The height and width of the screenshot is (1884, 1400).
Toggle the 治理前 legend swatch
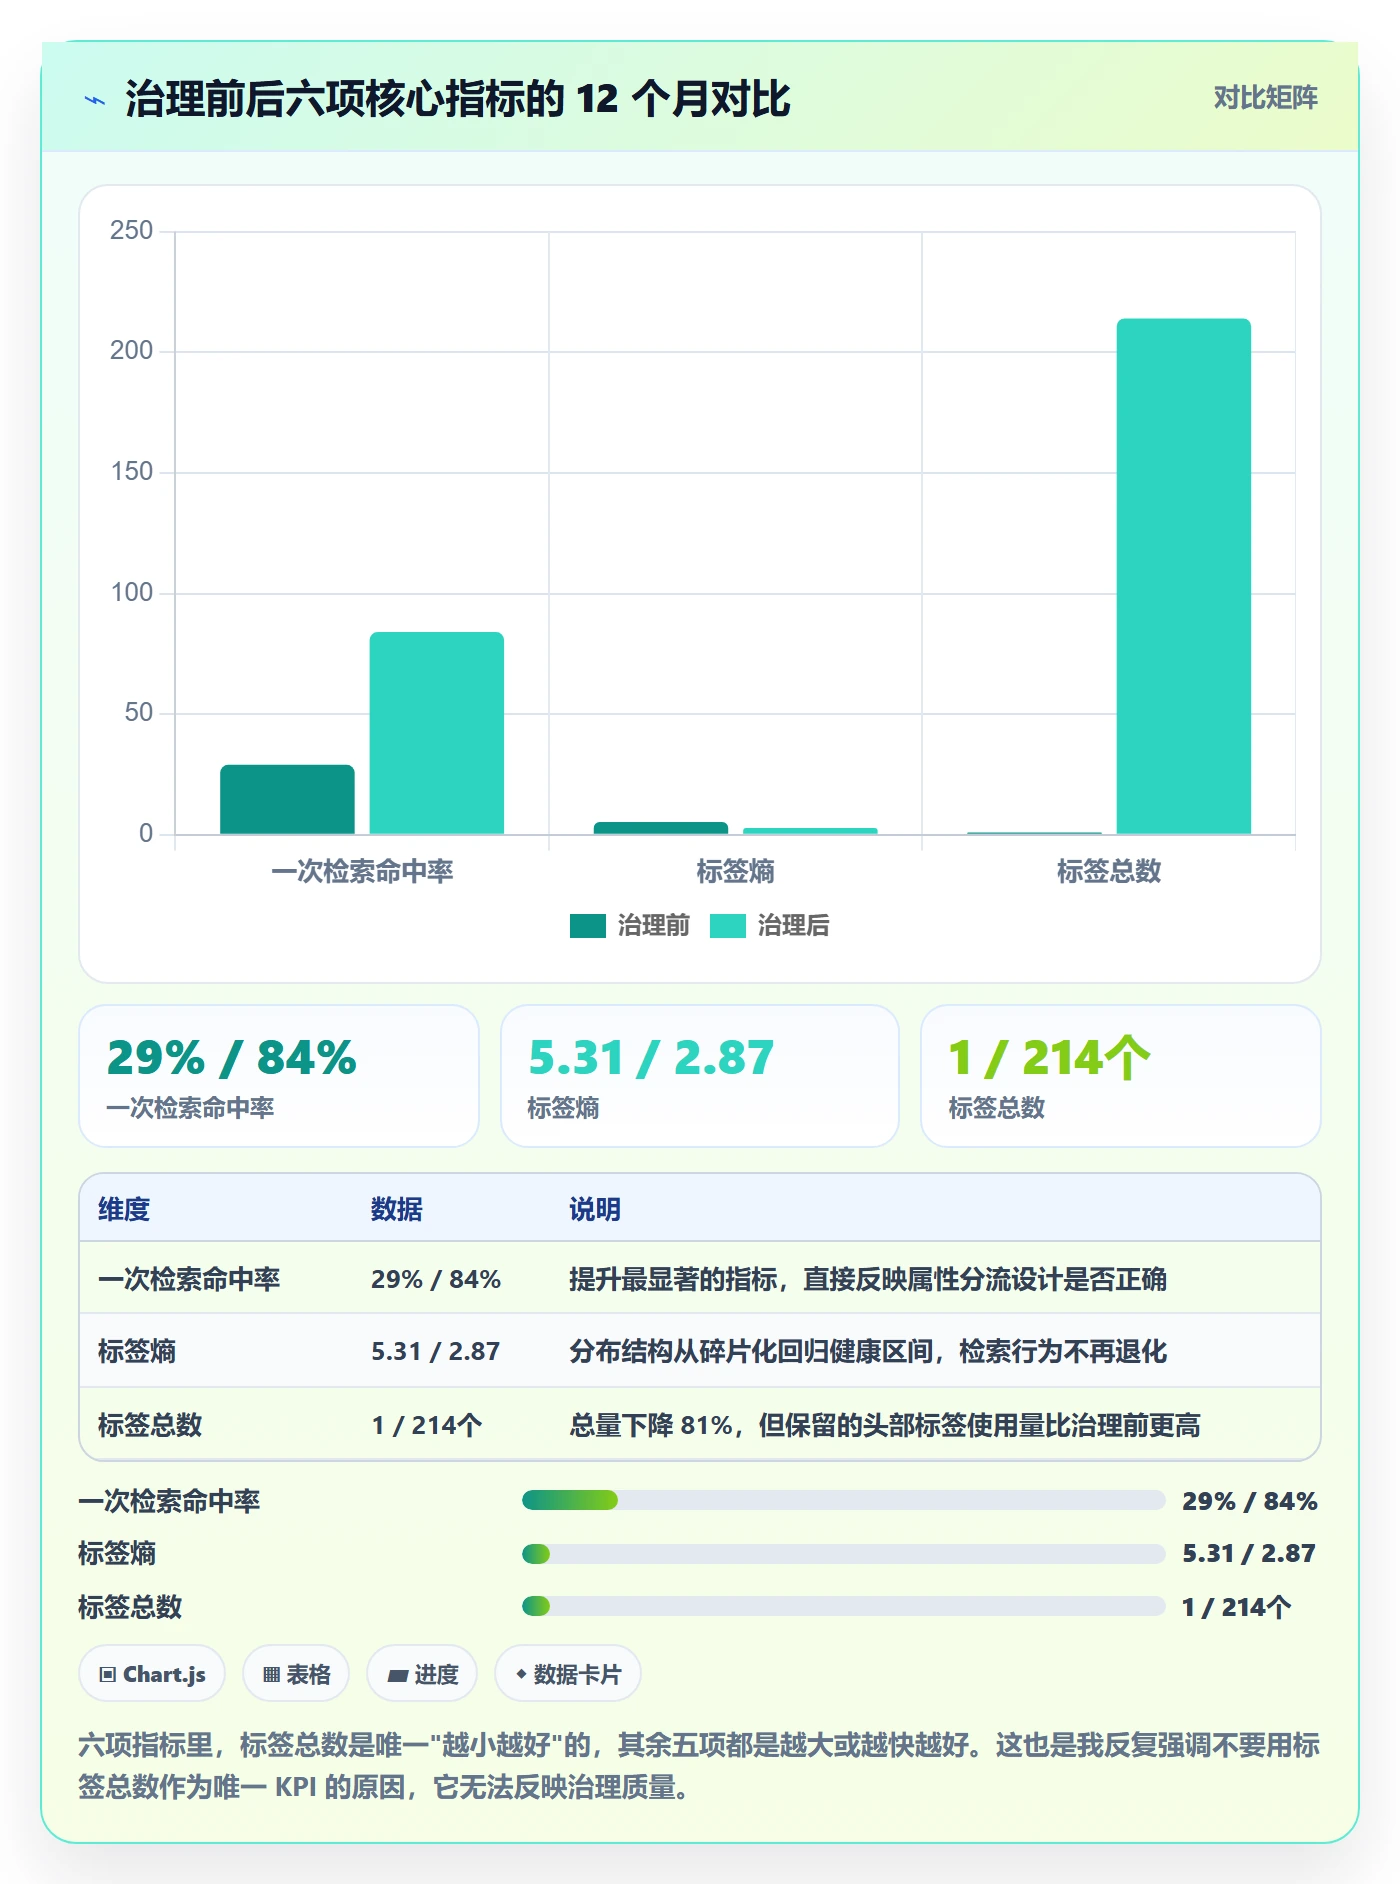click(588, 926)
